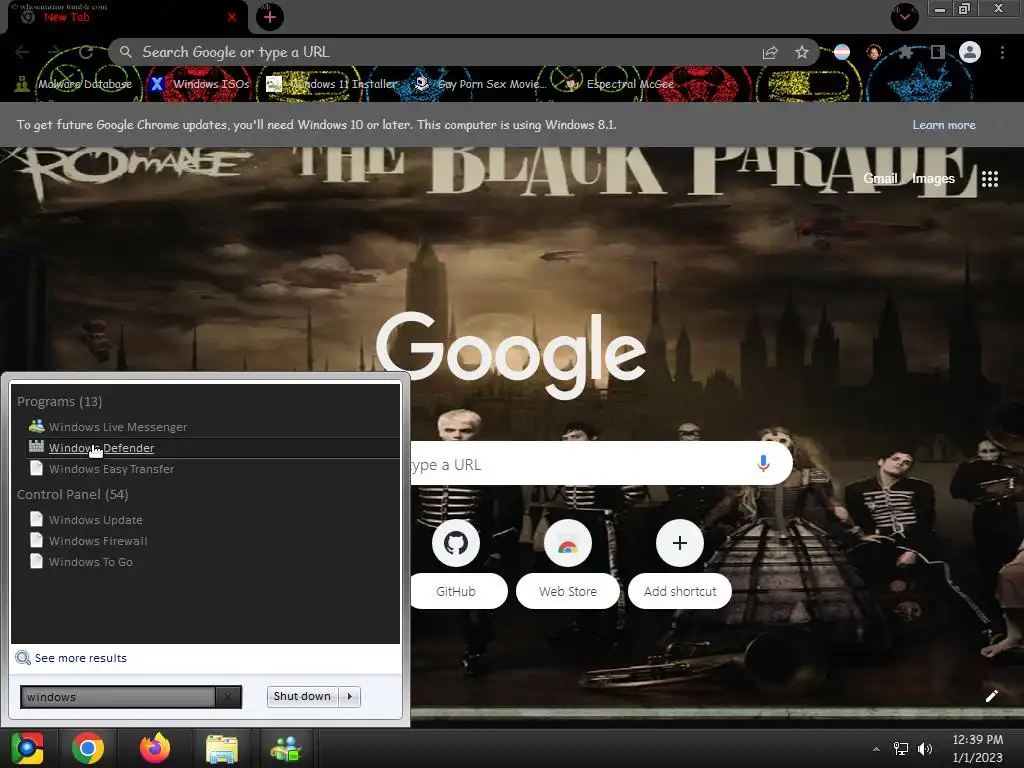Click the share page icon in address bar
The height and width of the screenshot is (768, 1024).
click(x=770, y=53)
